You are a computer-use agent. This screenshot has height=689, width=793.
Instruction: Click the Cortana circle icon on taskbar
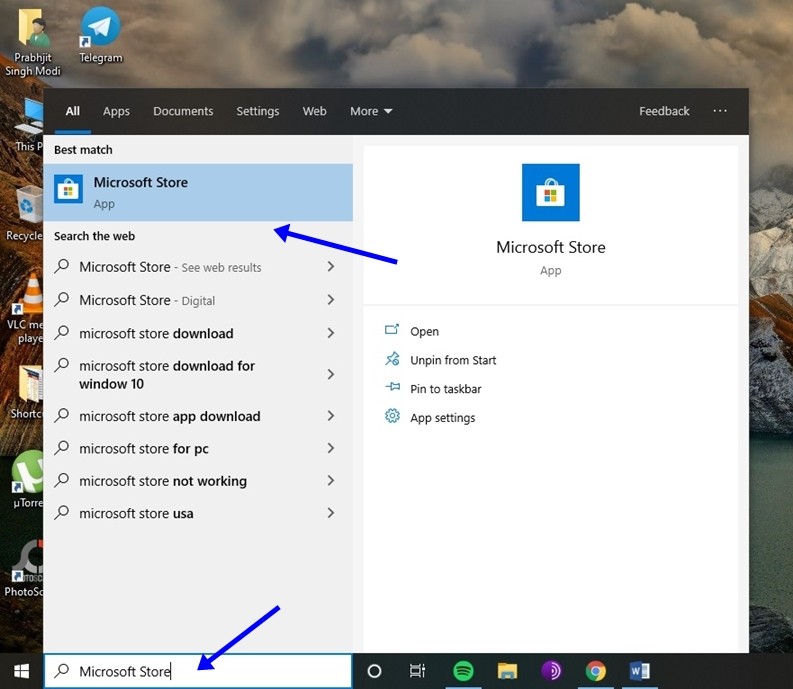(x=374, y=671)
